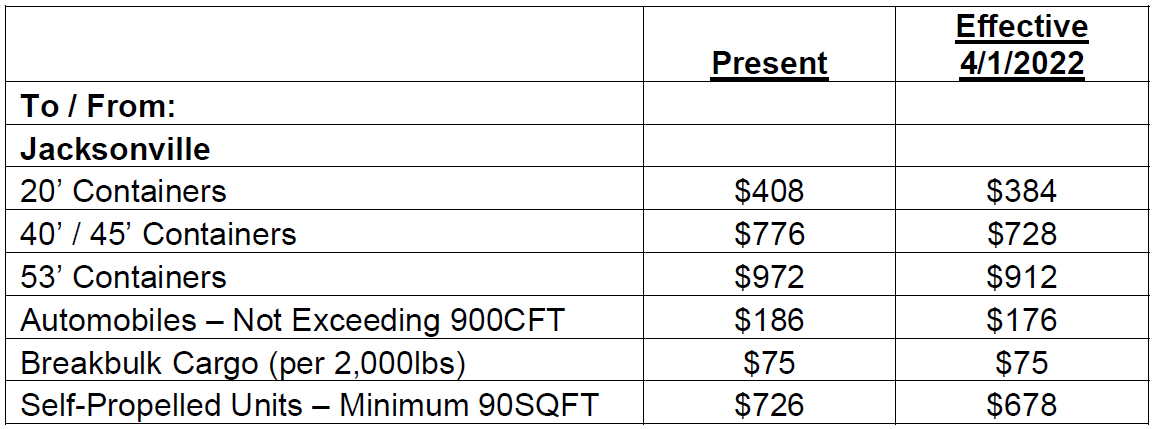Select the Effective 4/1/2022 column header
This screenshot has width=1155, height=429.
(x=1022, y=46)
